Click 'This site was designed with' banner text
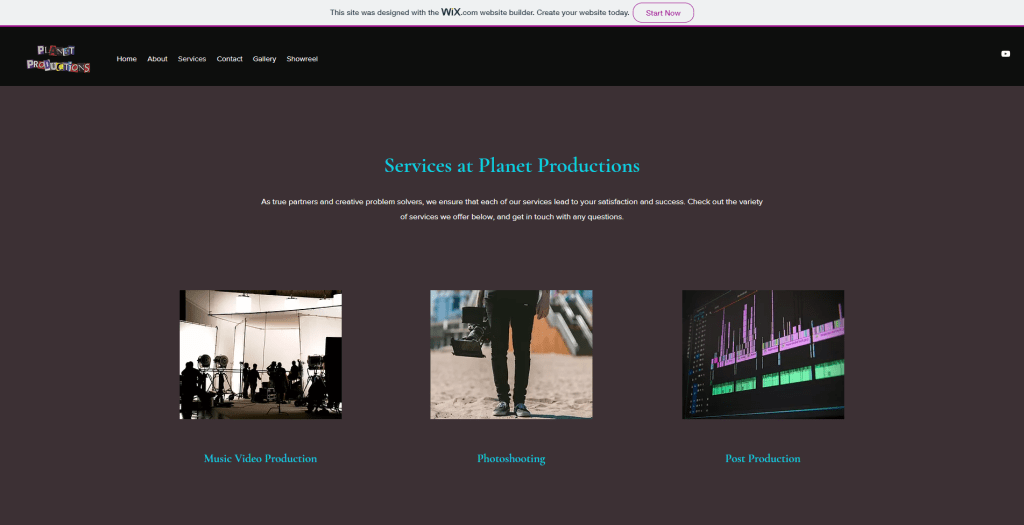Screen dimensions: 1024x525 pos(384,13)
